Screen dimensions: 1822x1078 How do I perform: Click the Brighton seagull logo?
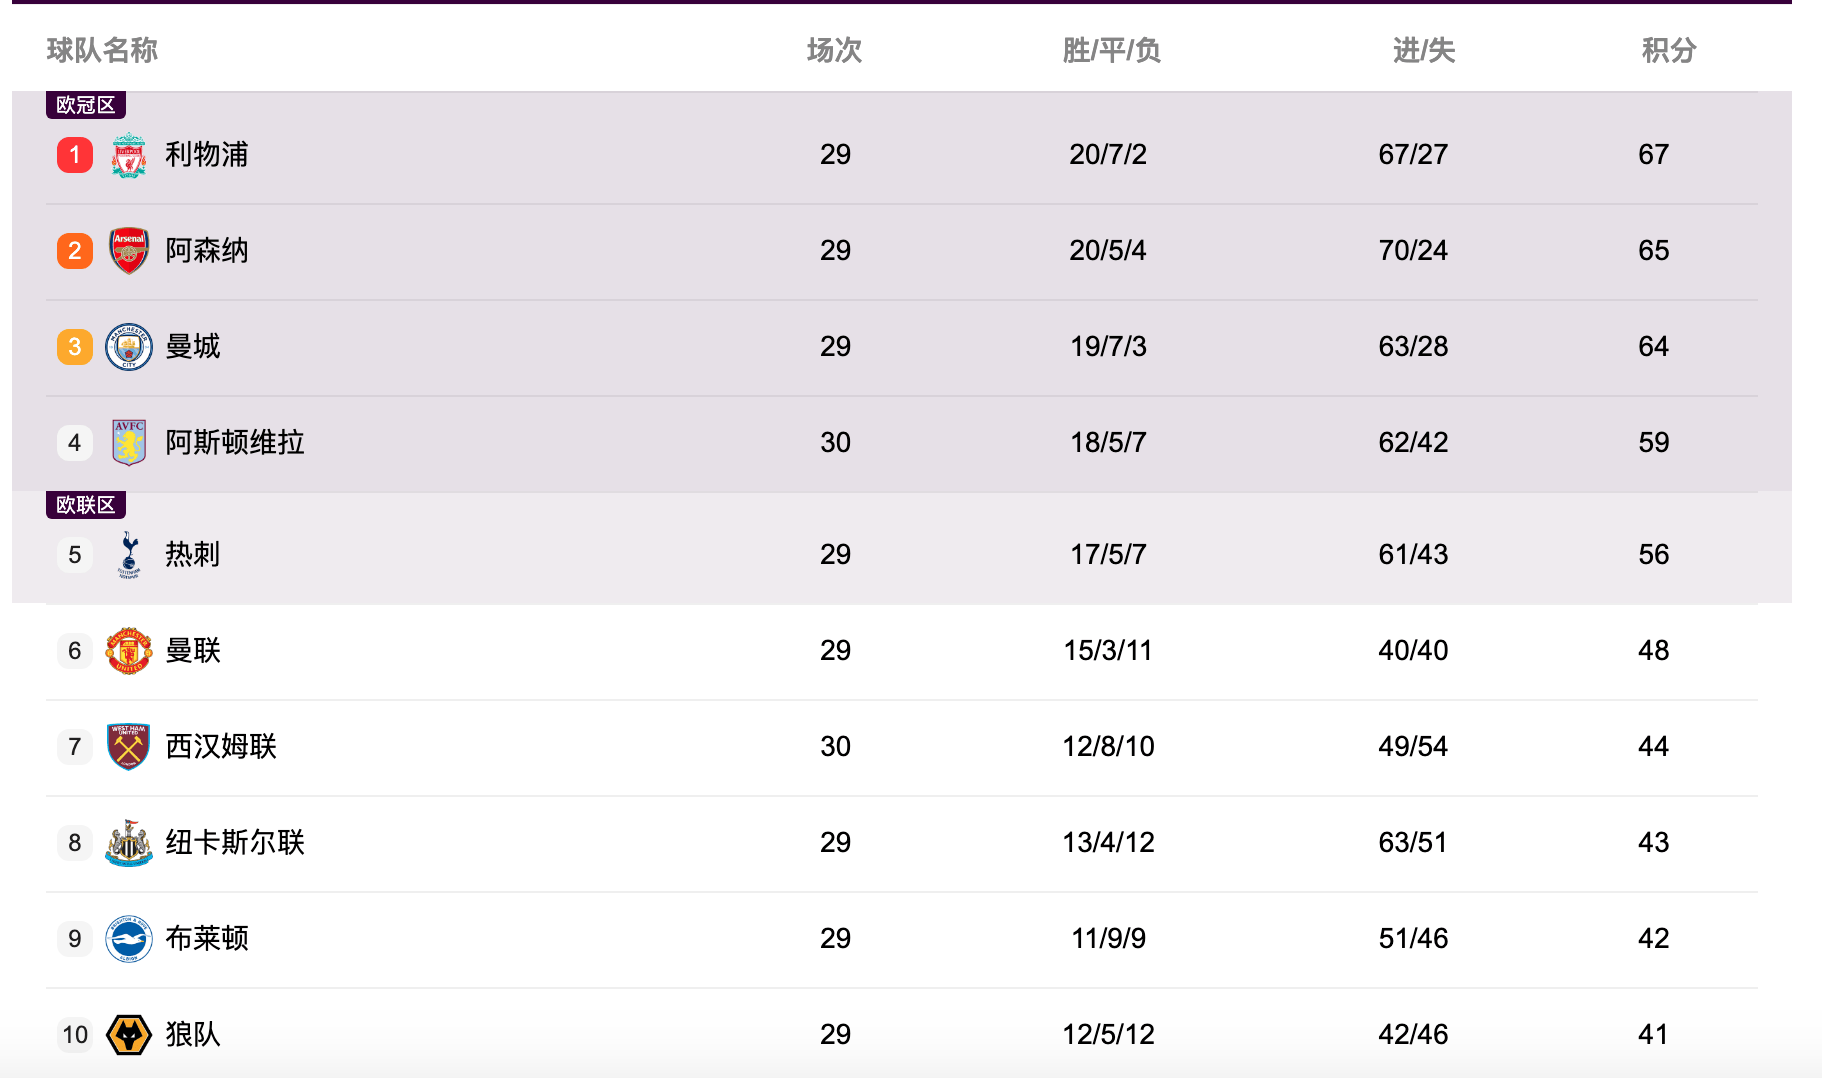tap(129, 939)
